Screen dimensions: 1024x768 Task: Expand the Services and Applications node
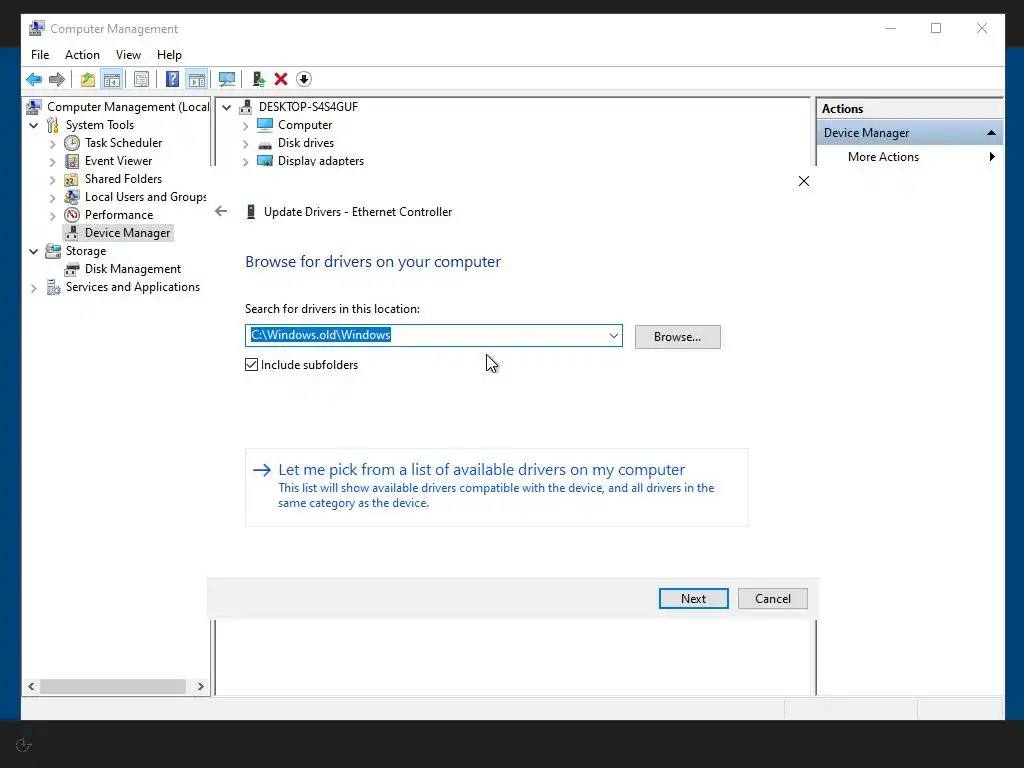[x=34, y=288]
